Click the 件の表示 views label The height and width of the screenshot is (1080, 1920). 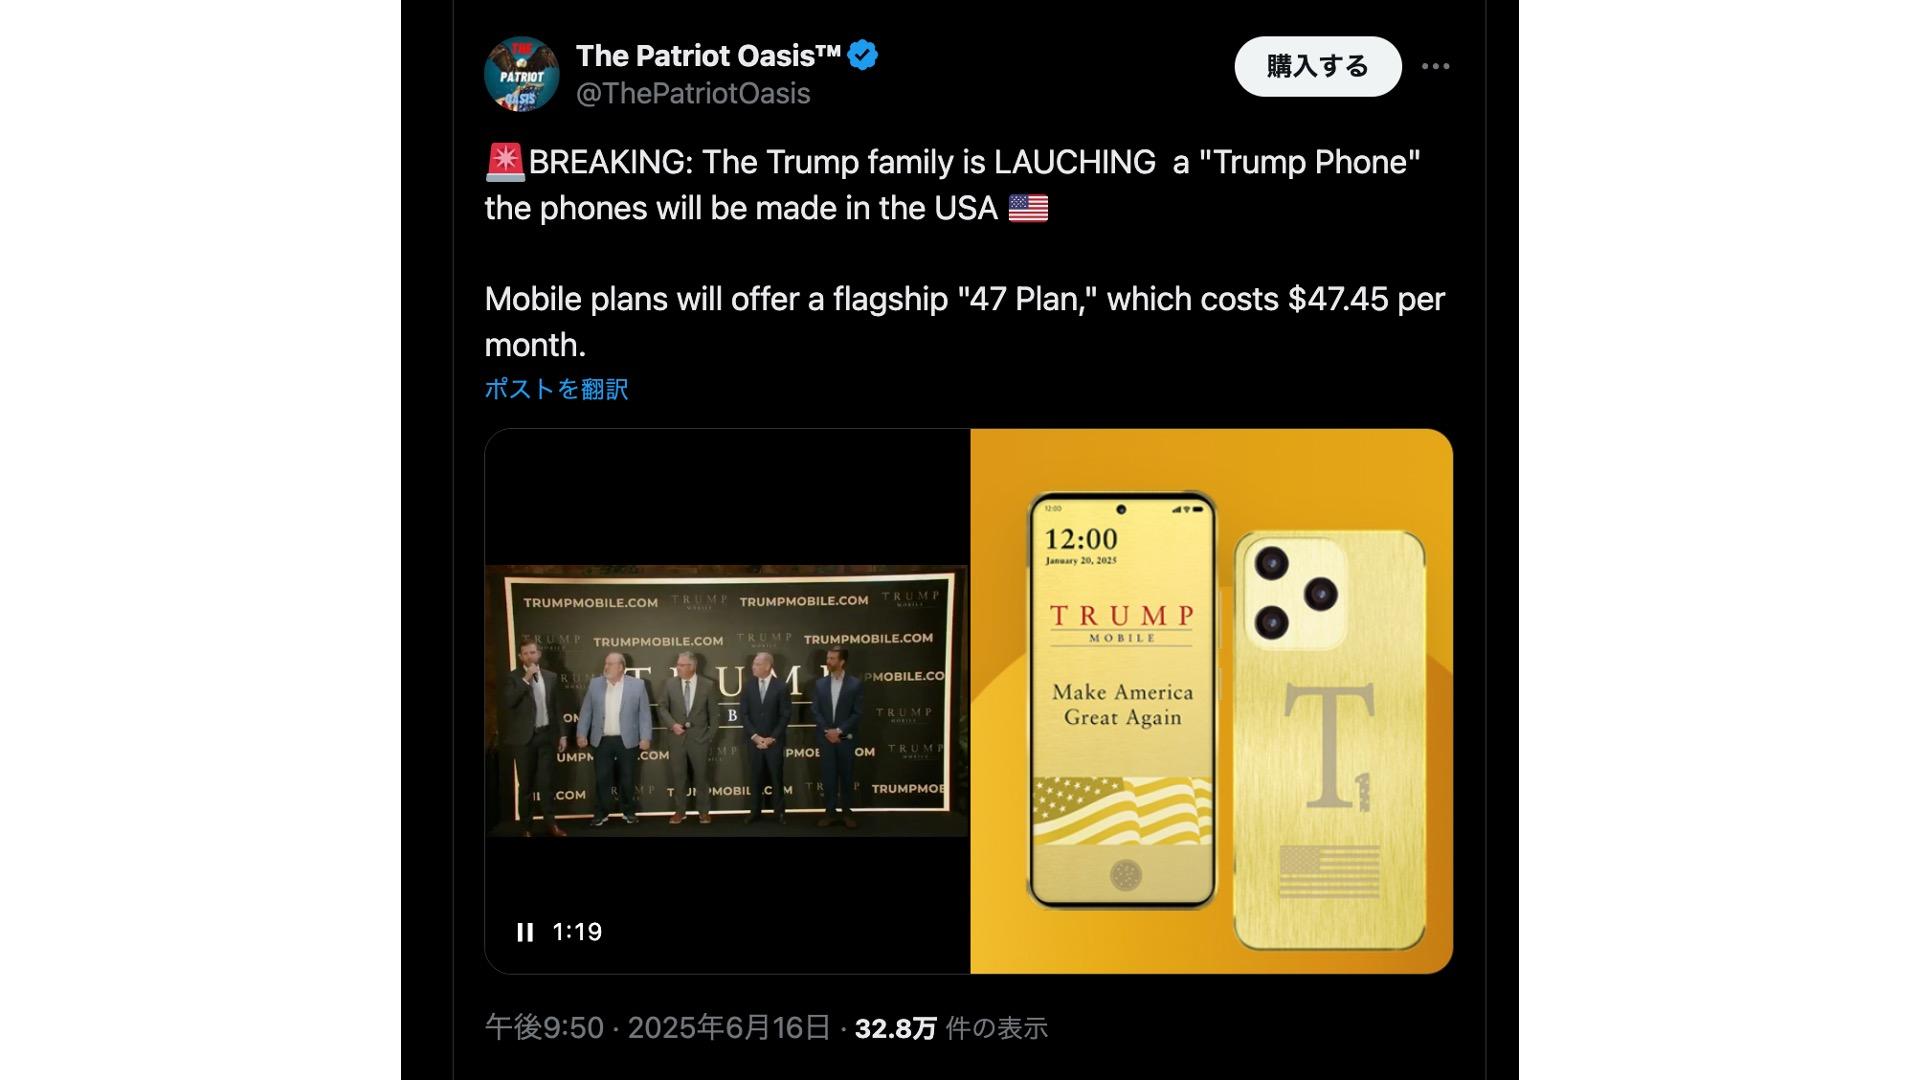996,1028
